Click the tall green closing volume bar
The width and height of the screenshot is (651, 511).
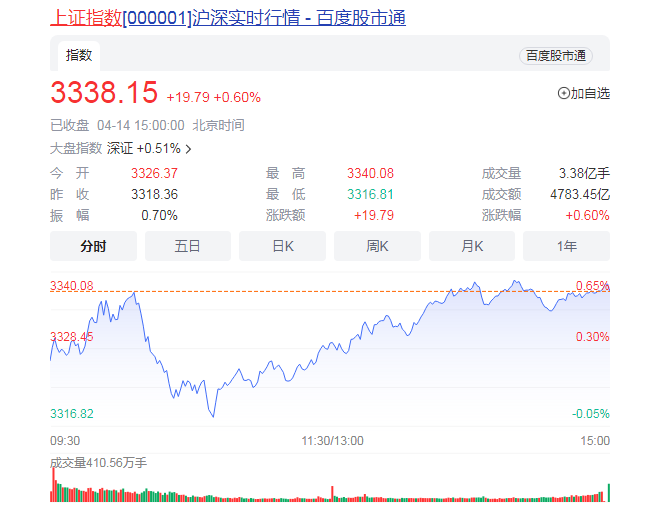pos(607,491)
